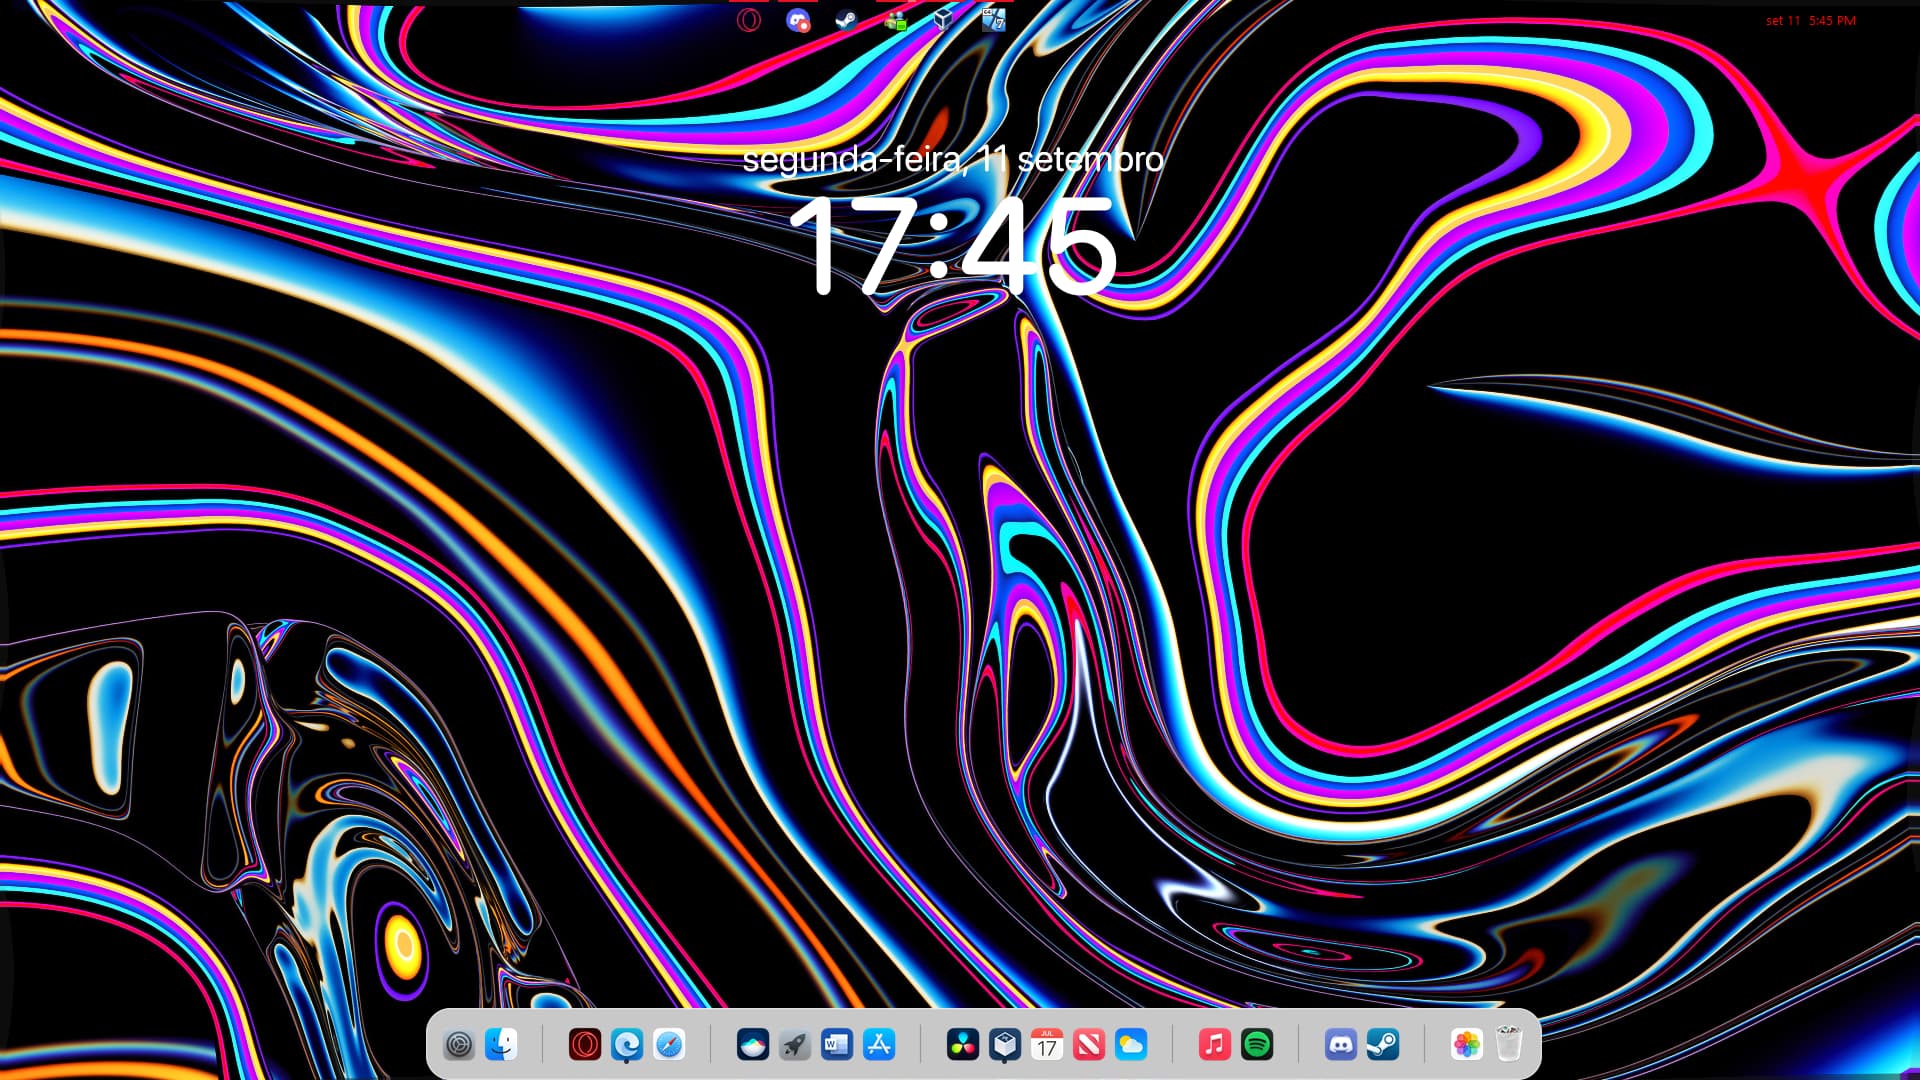Screen dimensions: 1920x1080
Task: Launch DaVinci Resolve from the dock
Action: [x=963, y=1045]
